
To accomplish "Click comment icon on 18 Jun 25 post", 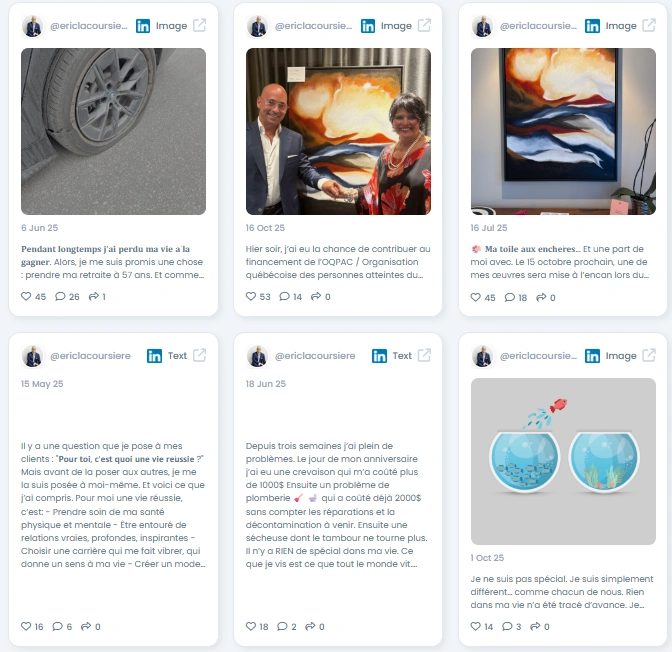I will 282,626.
